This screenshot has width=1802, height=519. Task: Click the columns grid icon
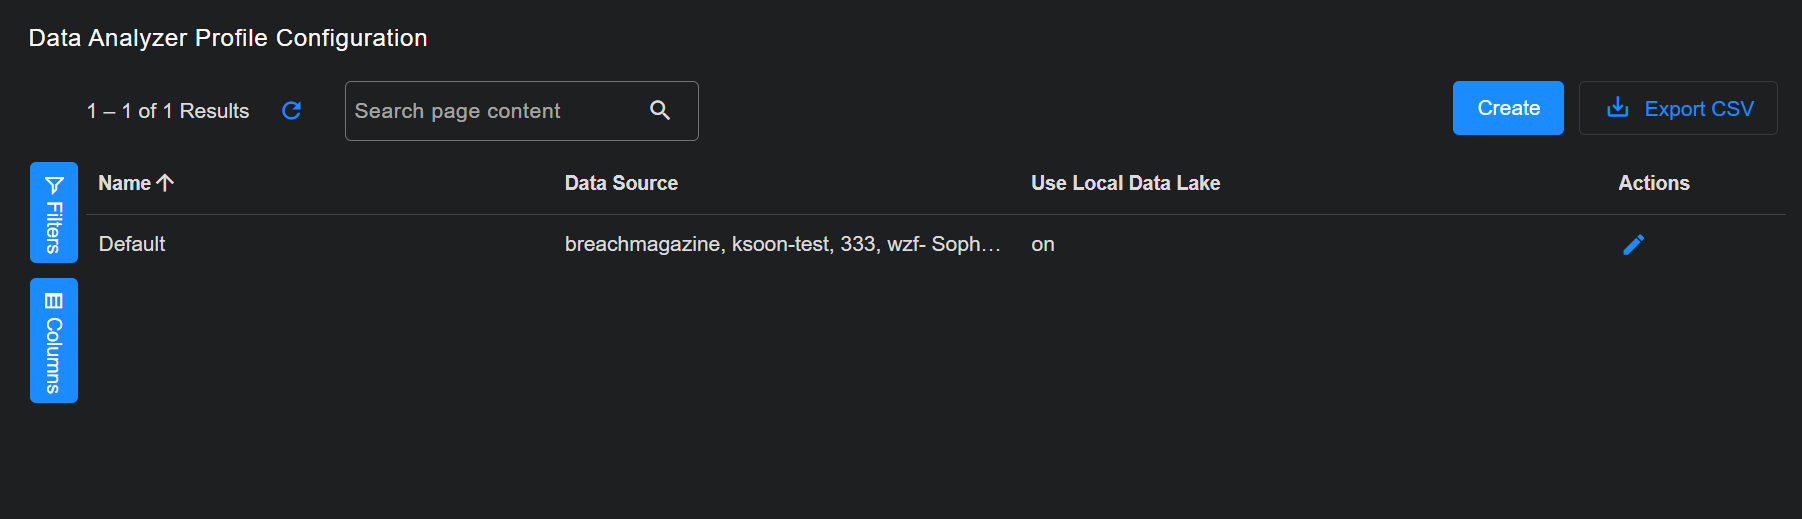pyautogui.click(x=54, y=301)
